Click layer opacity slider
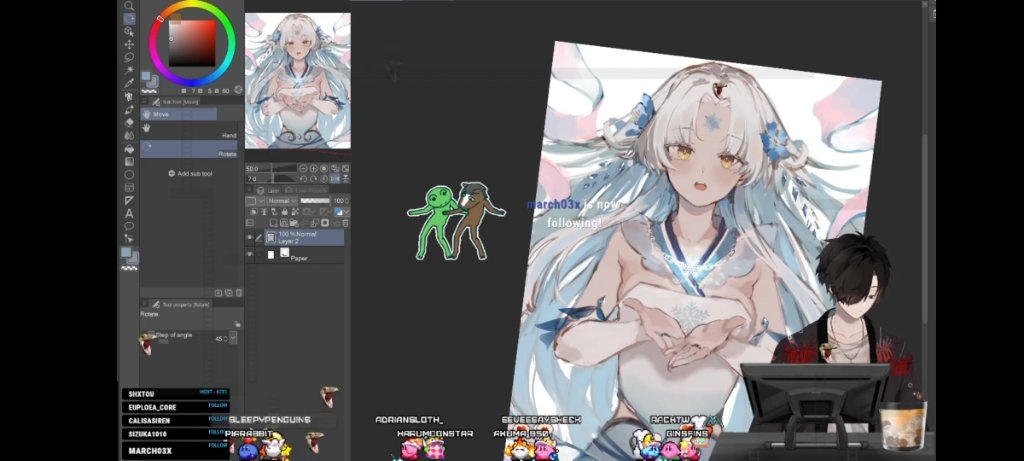This screenshot has height=461, width=1024. click(x=315, y=200)
